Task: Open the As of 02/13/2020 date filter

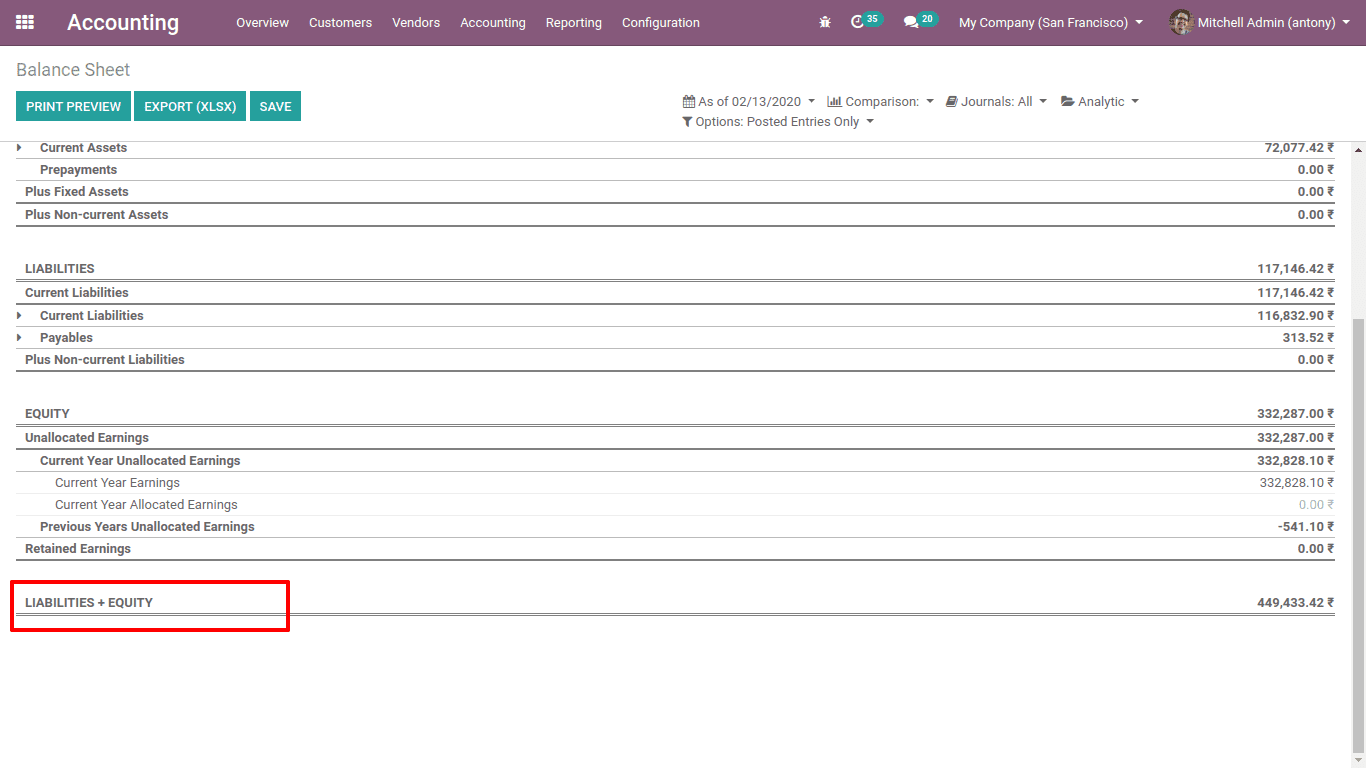Action: (x=749, y=101)
